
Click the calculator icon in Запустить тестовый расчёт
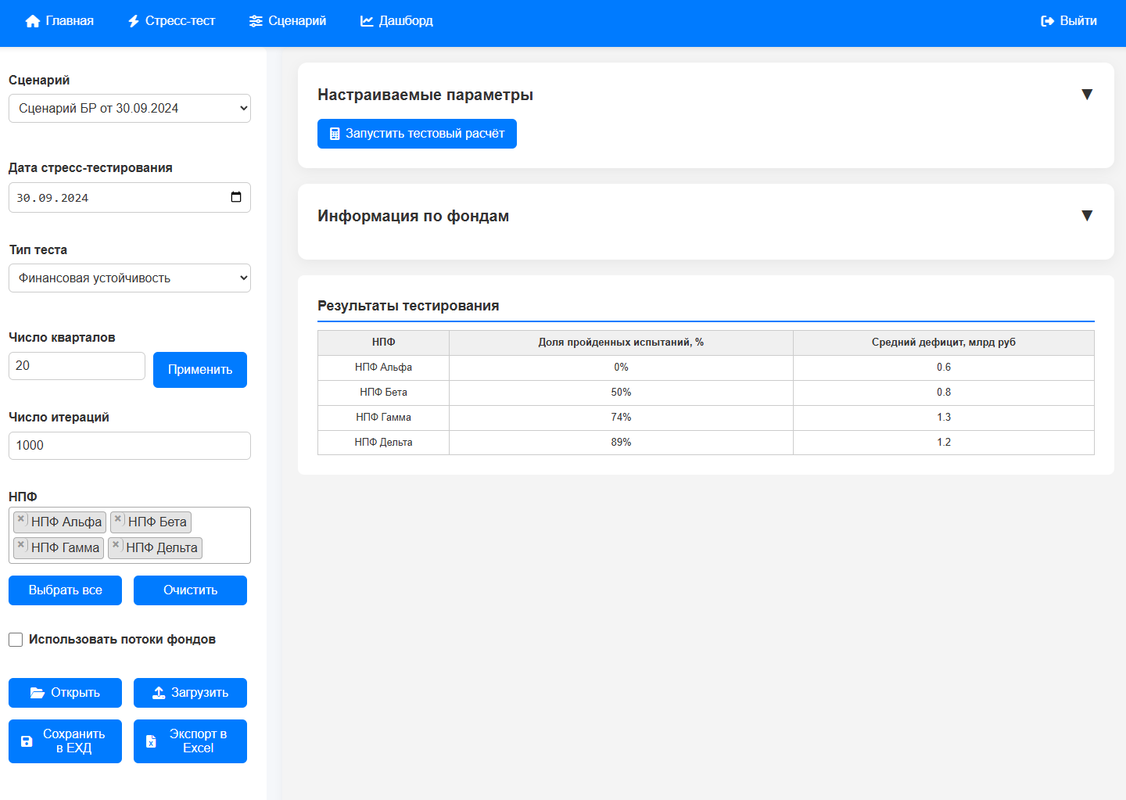[334, 134]
